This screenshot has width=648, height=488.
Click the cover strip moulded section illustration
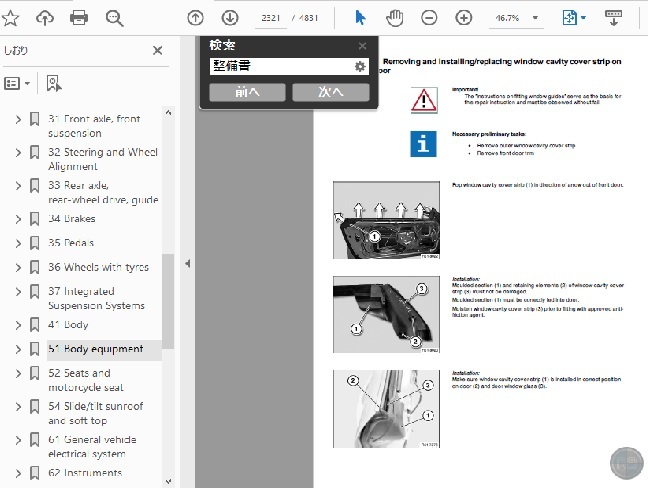(x=386, y=314)
